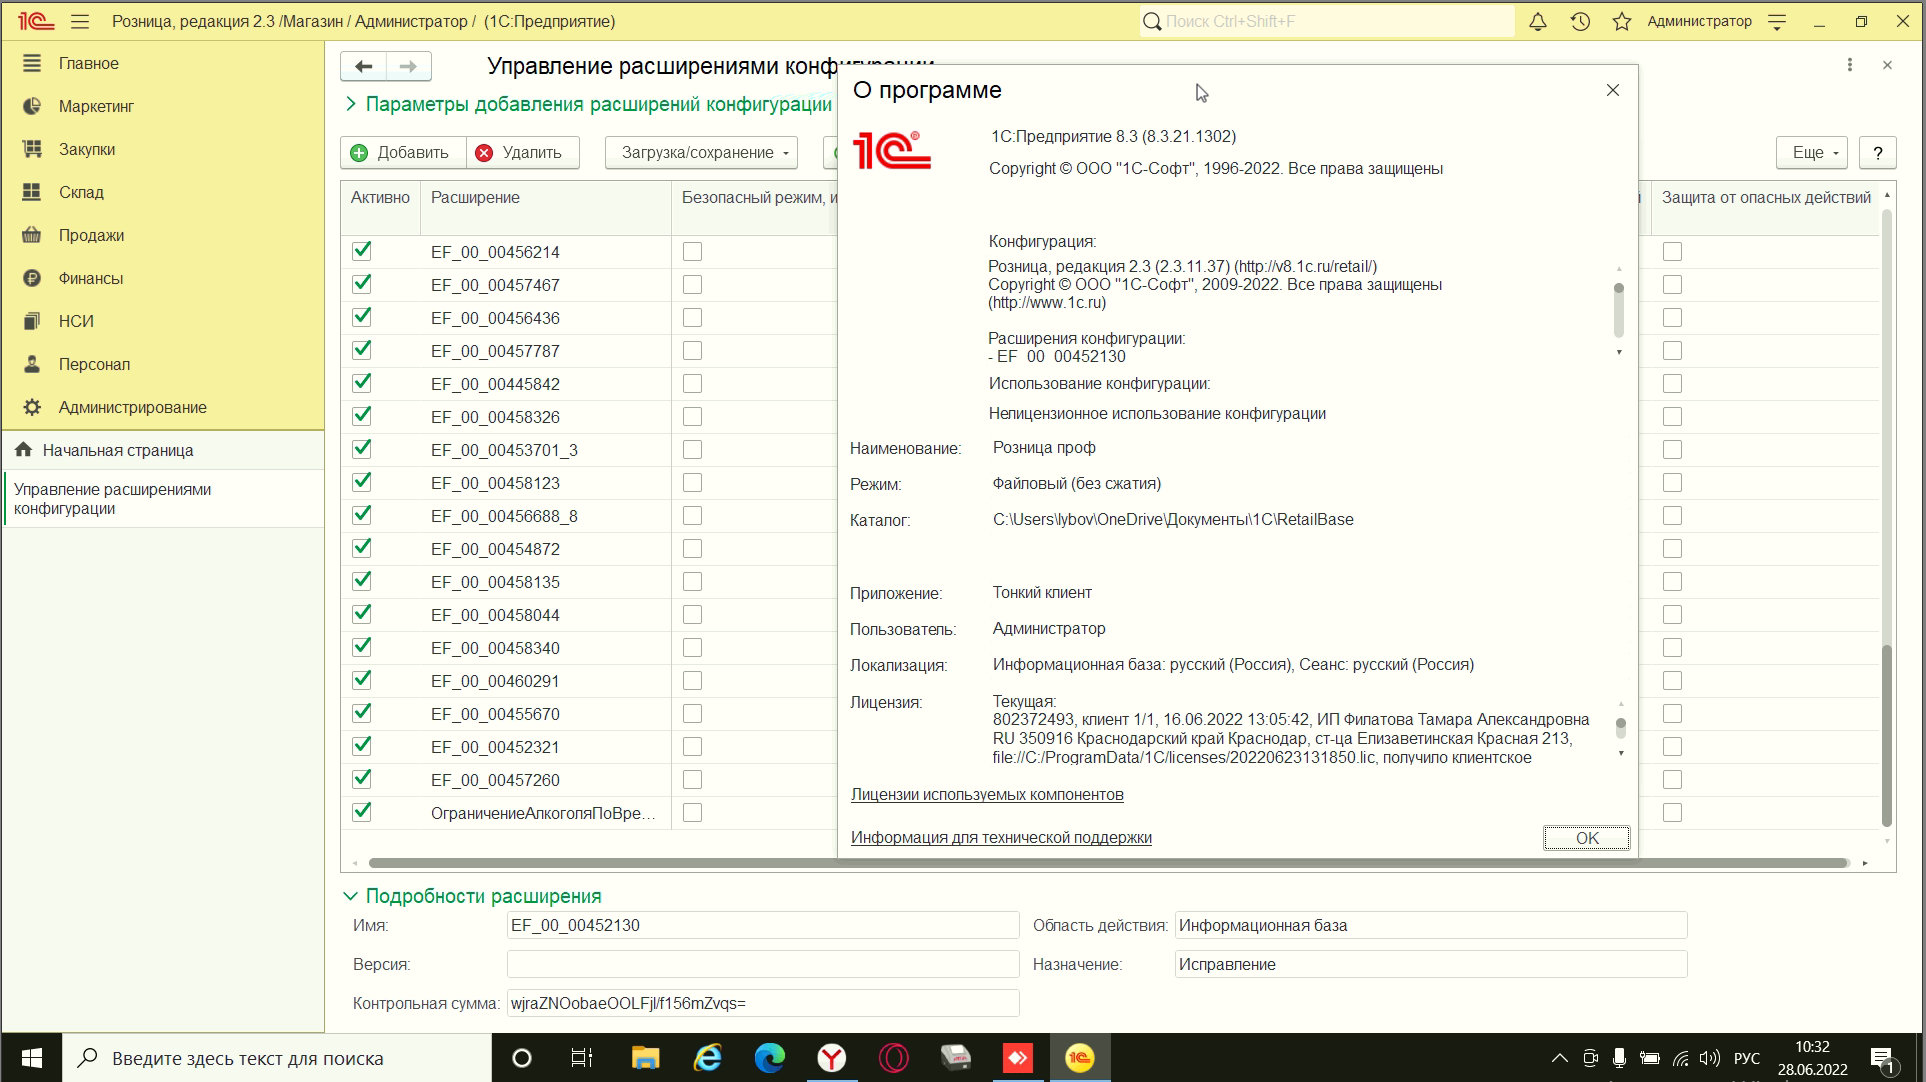
Task: Open history clock icon
Action: (x=1580, y=21)
